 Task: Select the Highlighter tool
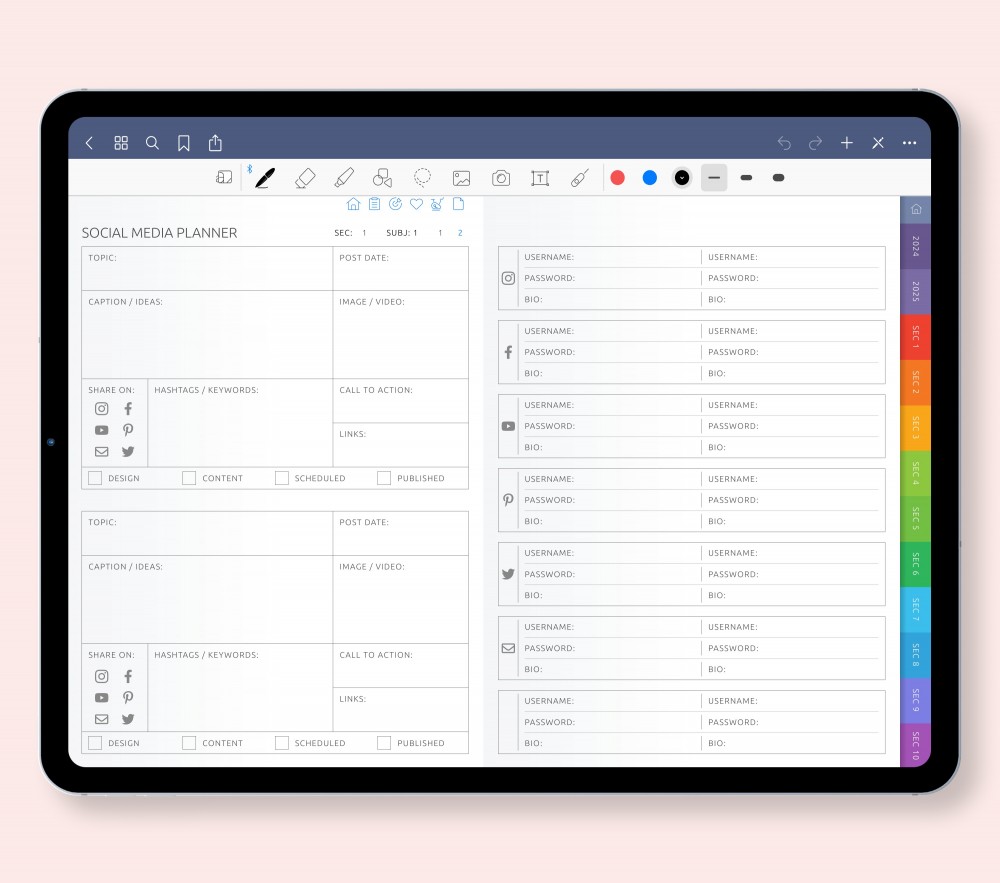point(344,178)
